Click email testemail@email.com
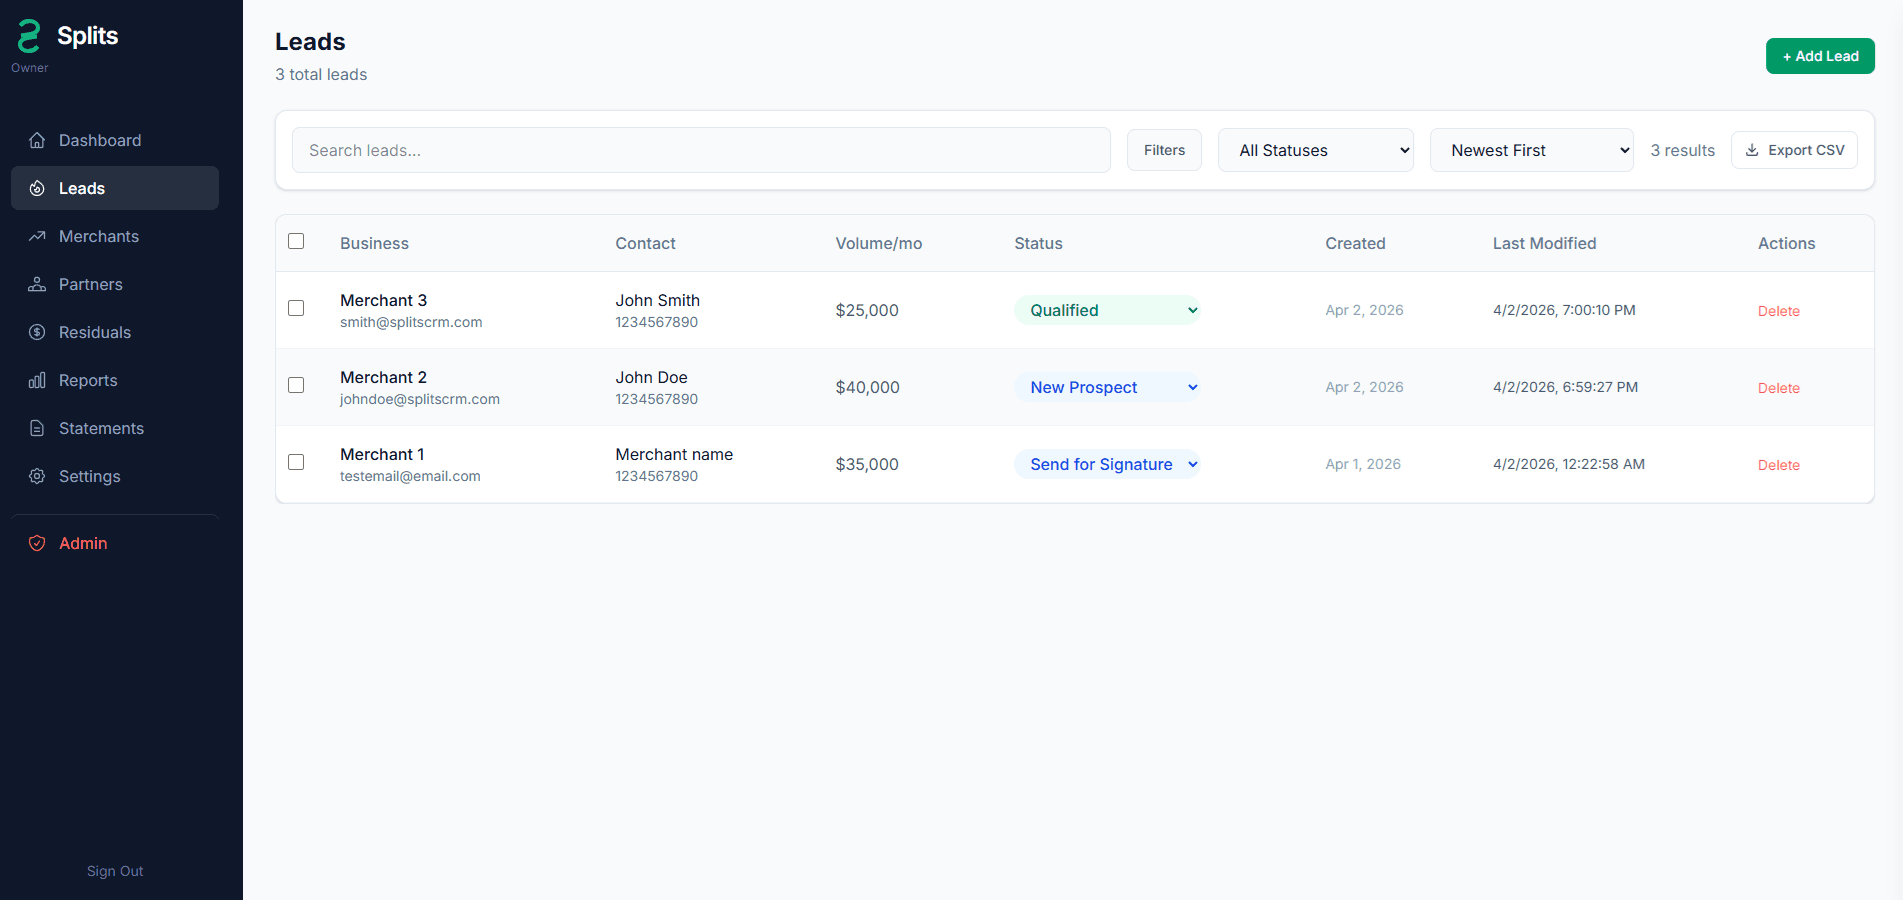Image resolution: width=1903 pixels, height=900 pixels. (x=410, y=476)
